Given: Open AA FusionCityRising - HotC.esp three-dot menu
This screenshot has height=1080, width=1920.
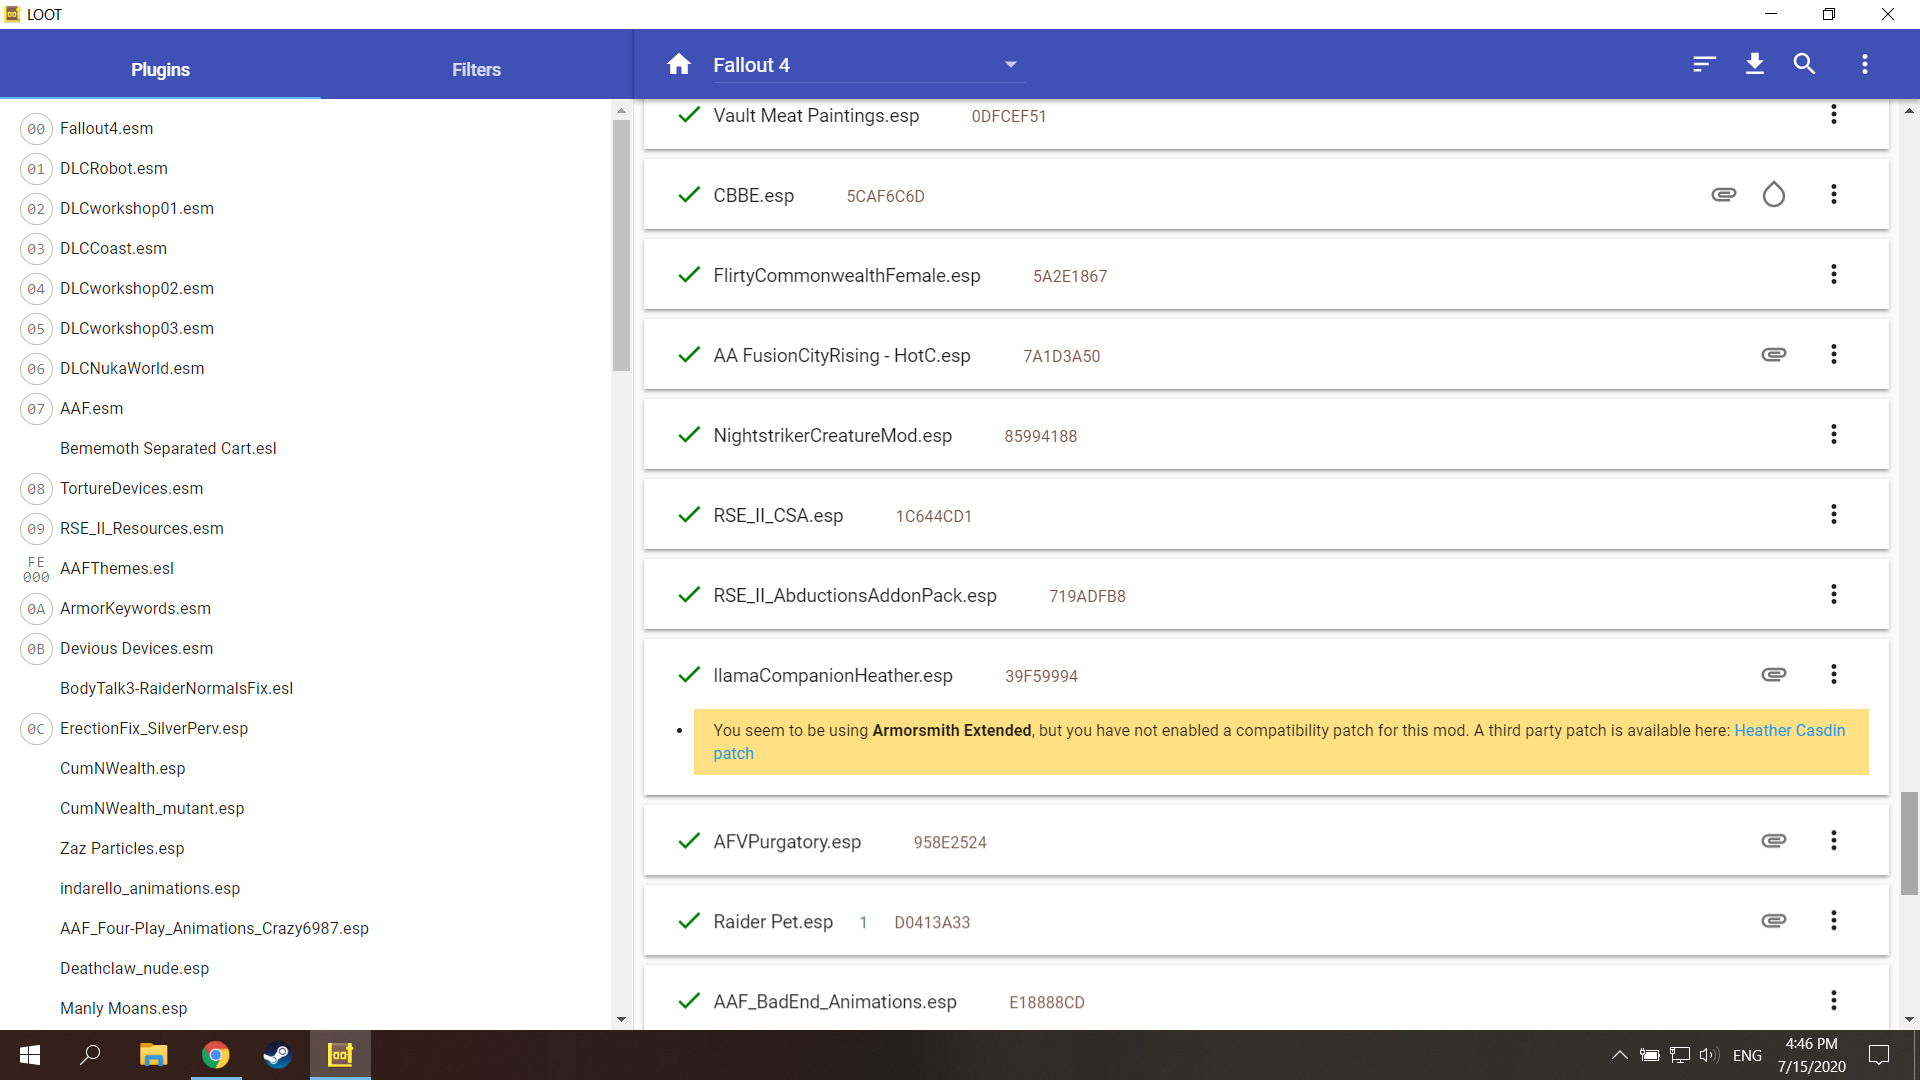Looking at the screenshot, I should click(1834, 354).
